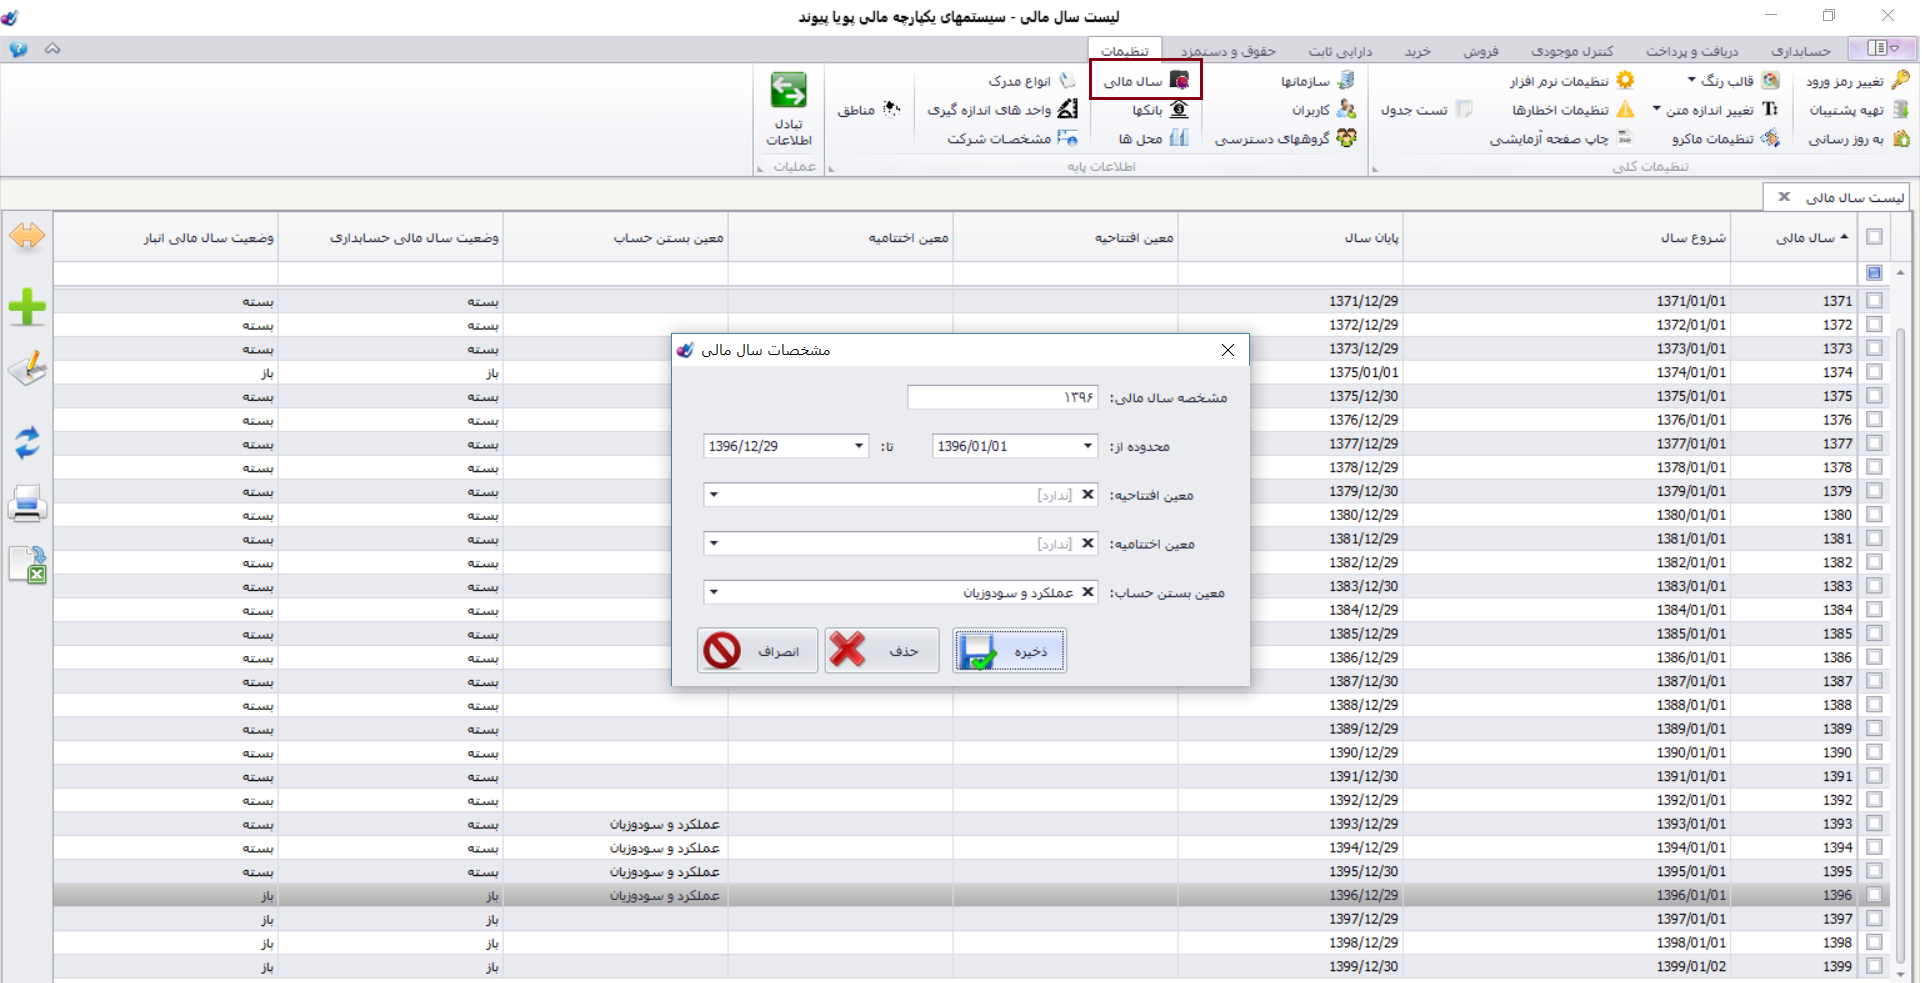Tick the checkbox for year 1396

coord(1874,895)
